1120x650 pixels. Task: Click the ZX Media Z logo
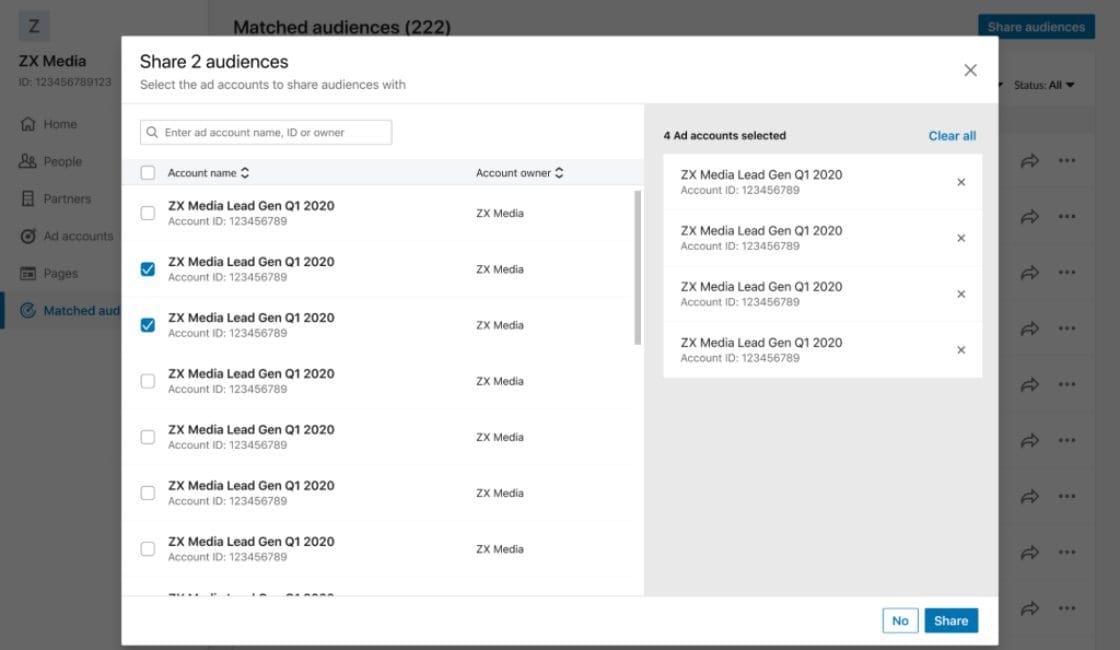click(34, 26)
